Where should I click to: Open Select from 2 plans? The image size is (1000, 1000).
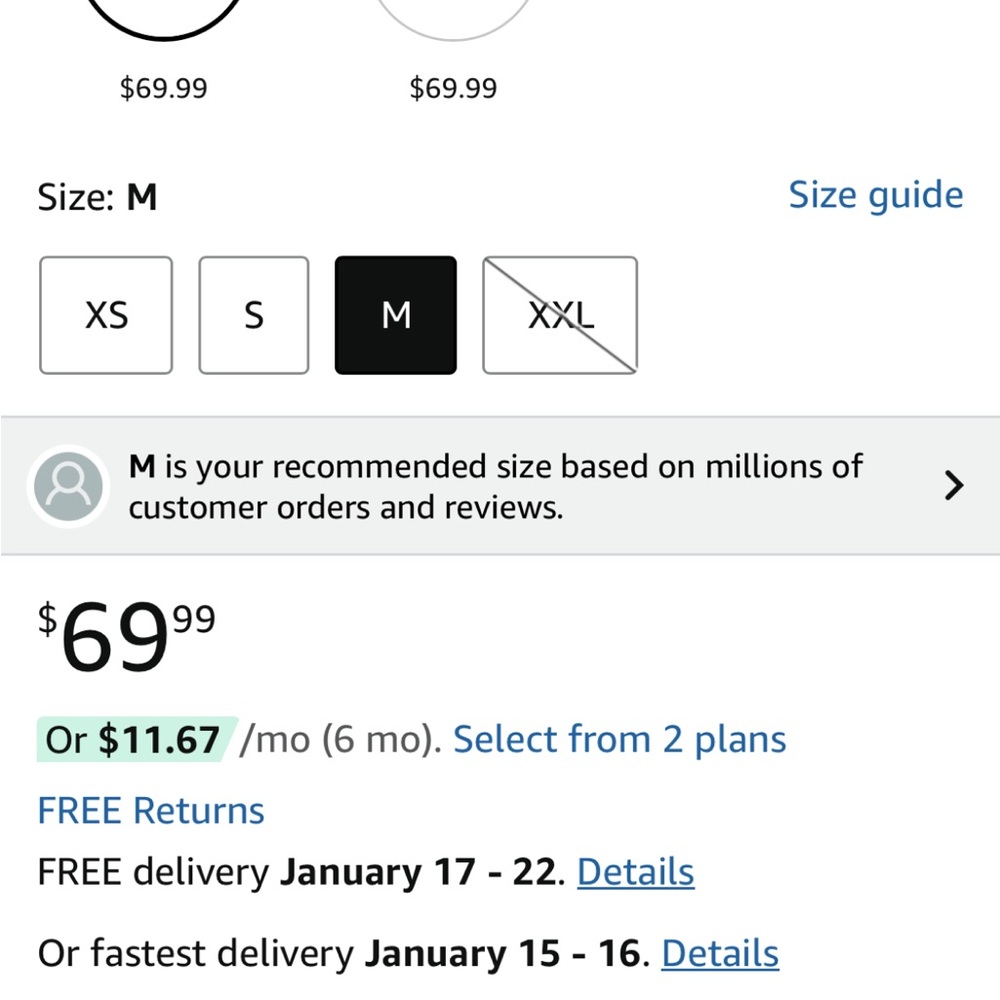[x=619, y=740]
